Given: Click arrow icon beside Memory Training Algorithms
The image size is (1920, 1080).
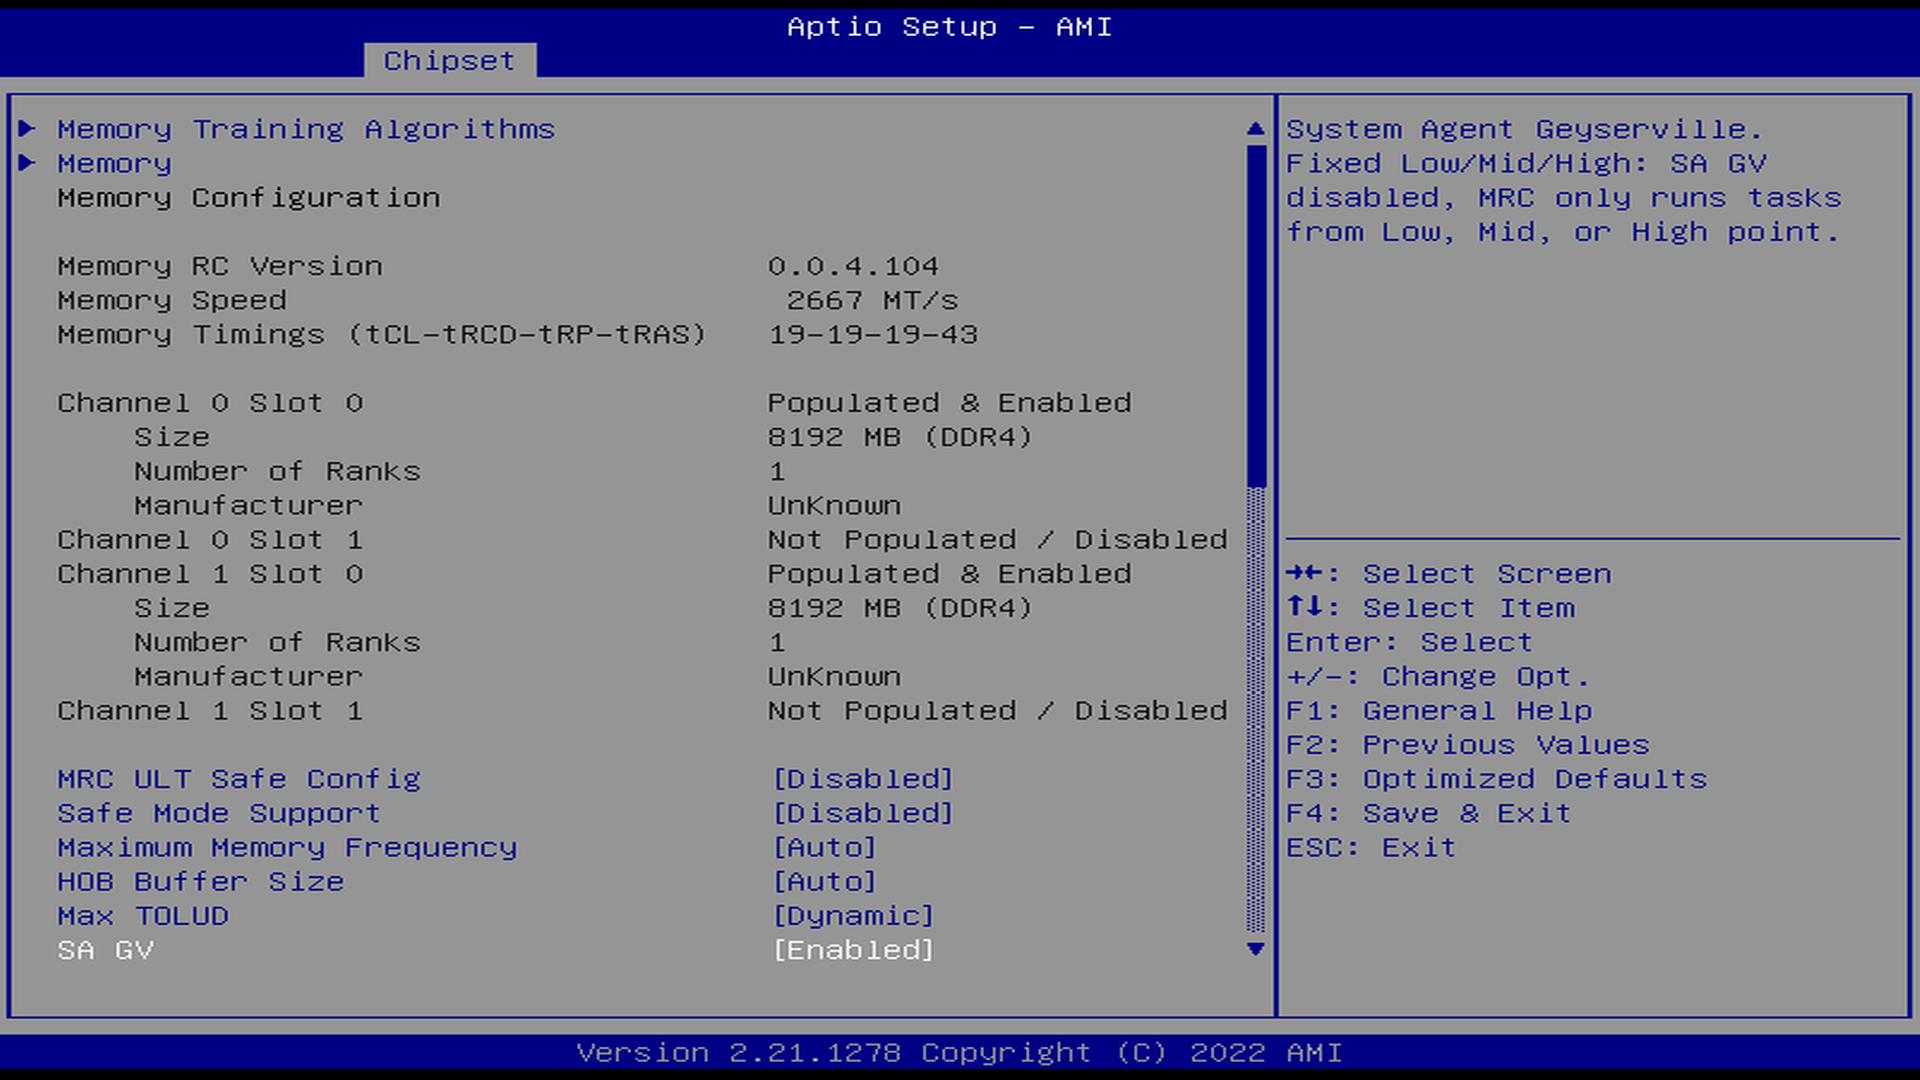Looking at the screenshot, I should pos(27,128).
